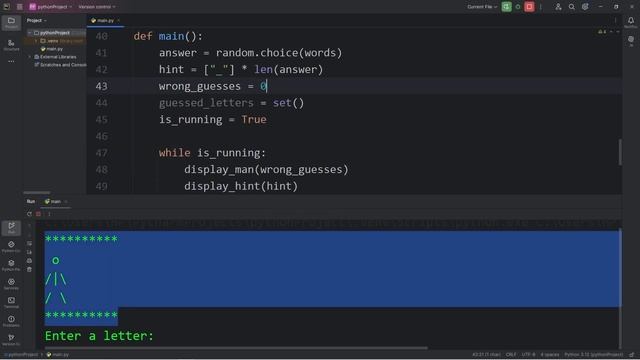The height and width of the screenshot is (360, 640).
Task: Click the Run console horizontal scrollbar
Action: 236,348
